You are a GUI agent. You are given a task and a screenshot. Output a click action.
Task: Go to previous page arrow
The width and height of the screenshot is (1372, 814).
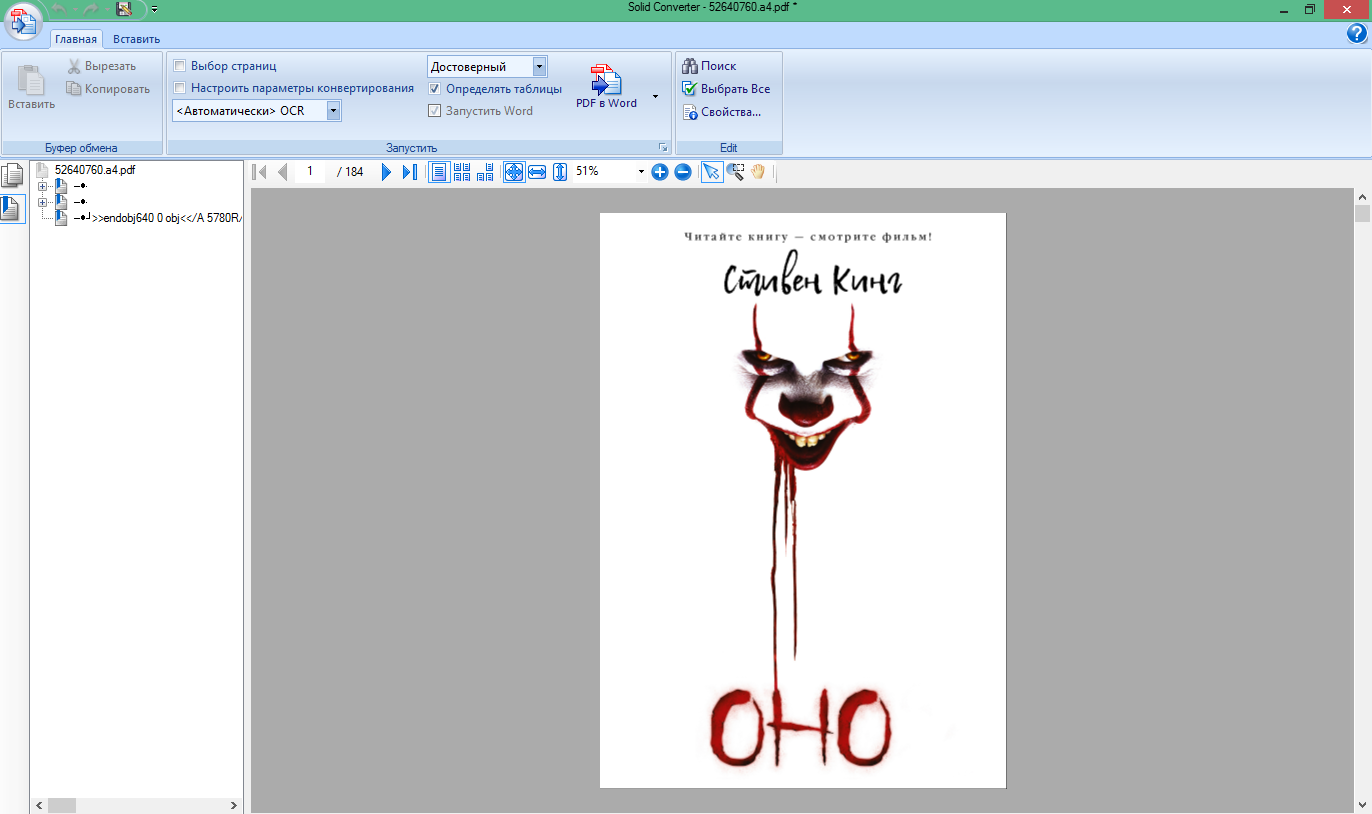pos(282,172)
